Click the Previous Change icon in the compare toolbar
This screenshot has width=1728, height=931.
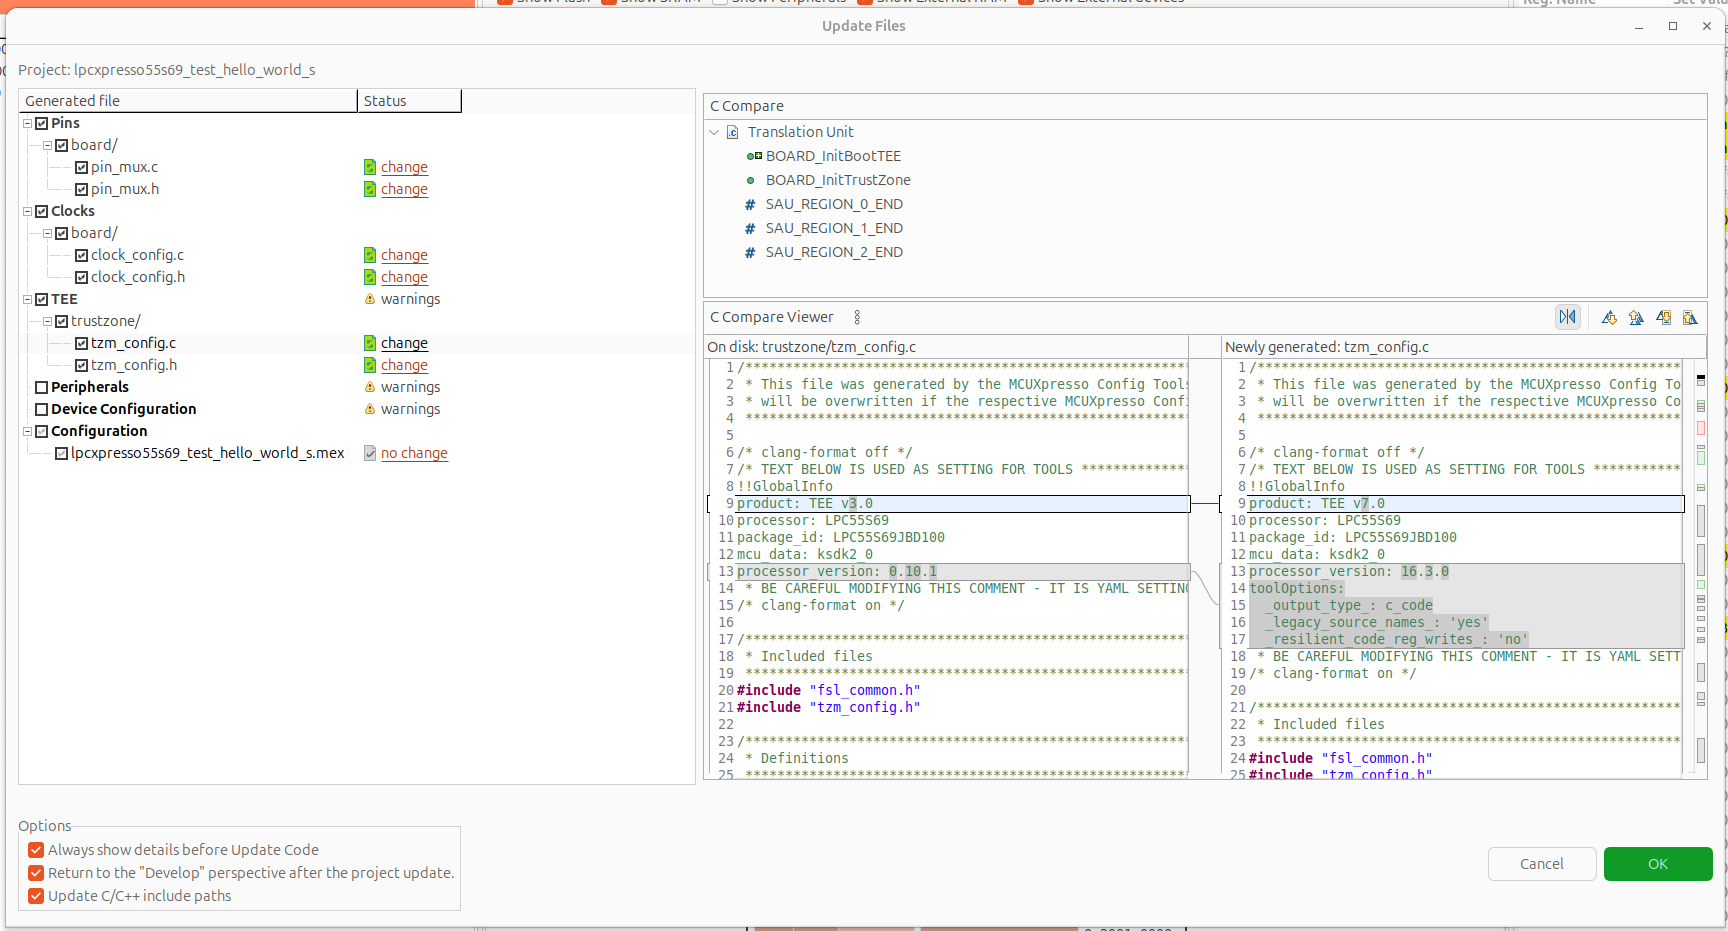coord(1690,317)
